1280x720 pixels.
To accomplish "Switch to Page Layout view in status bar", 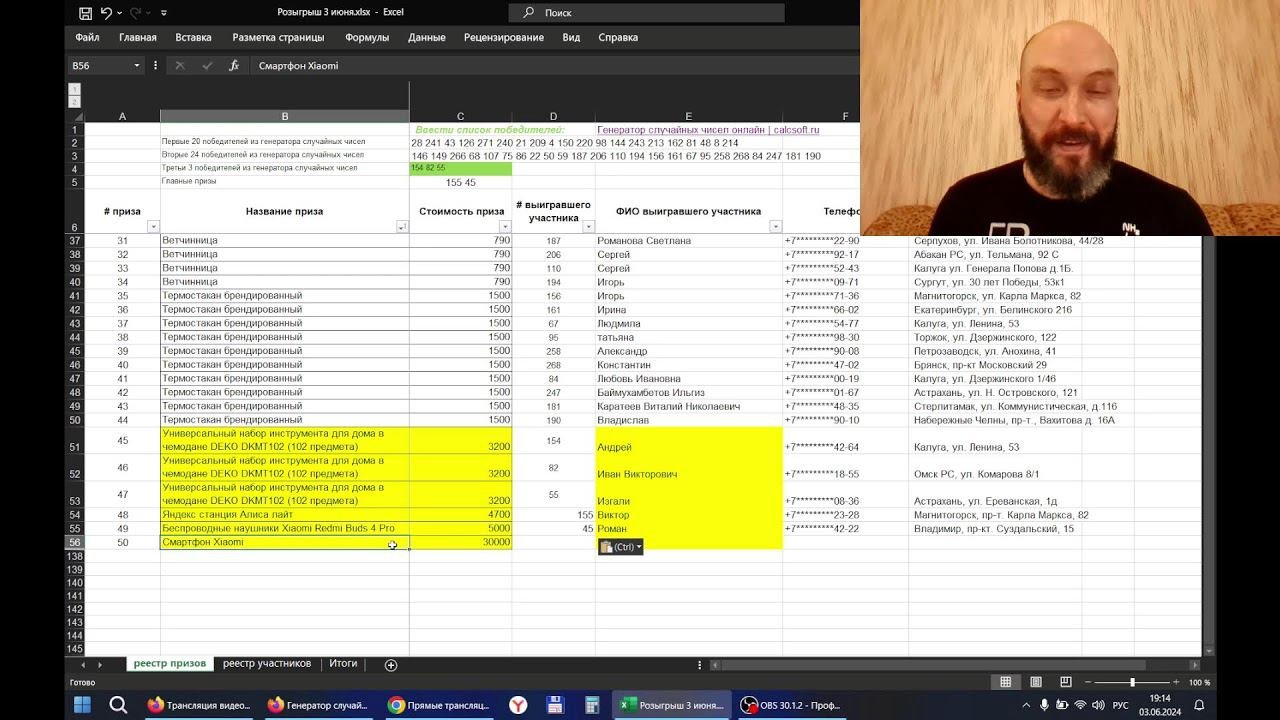I will point(1036,682).
